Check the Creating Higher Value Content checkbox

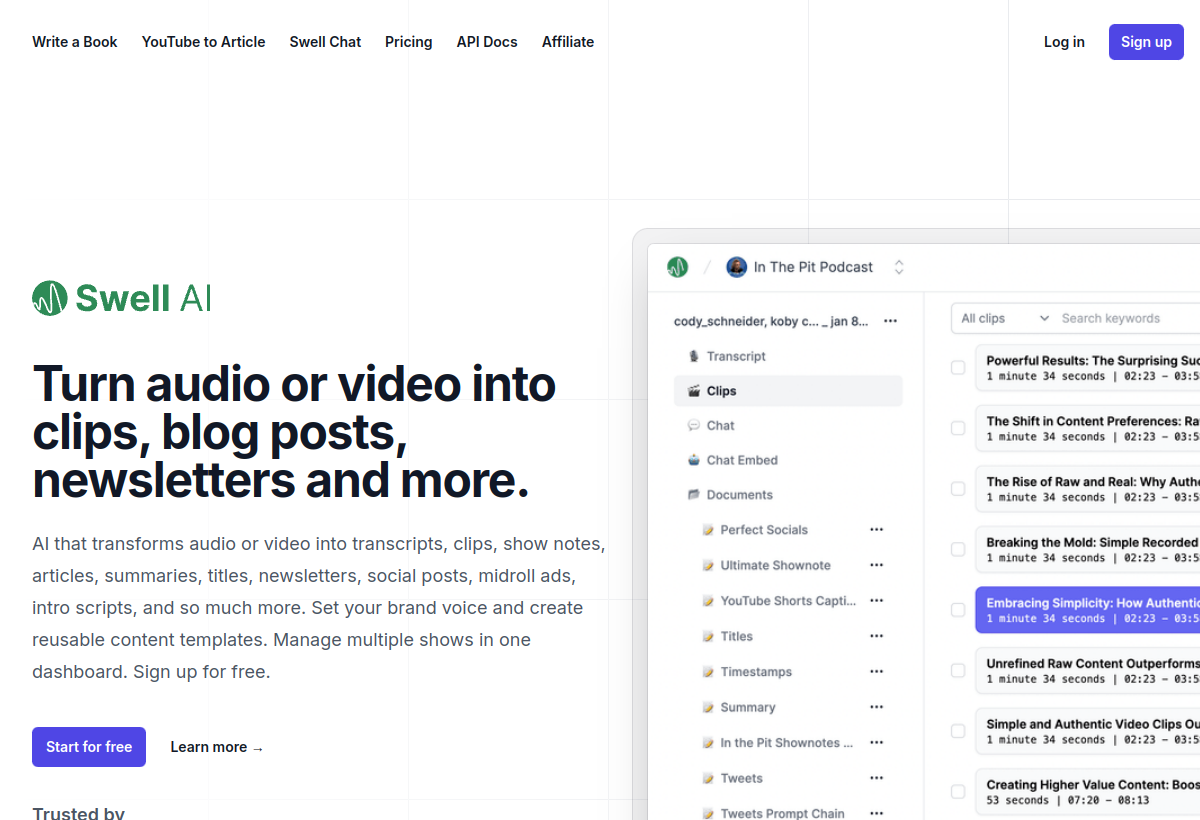958,792
